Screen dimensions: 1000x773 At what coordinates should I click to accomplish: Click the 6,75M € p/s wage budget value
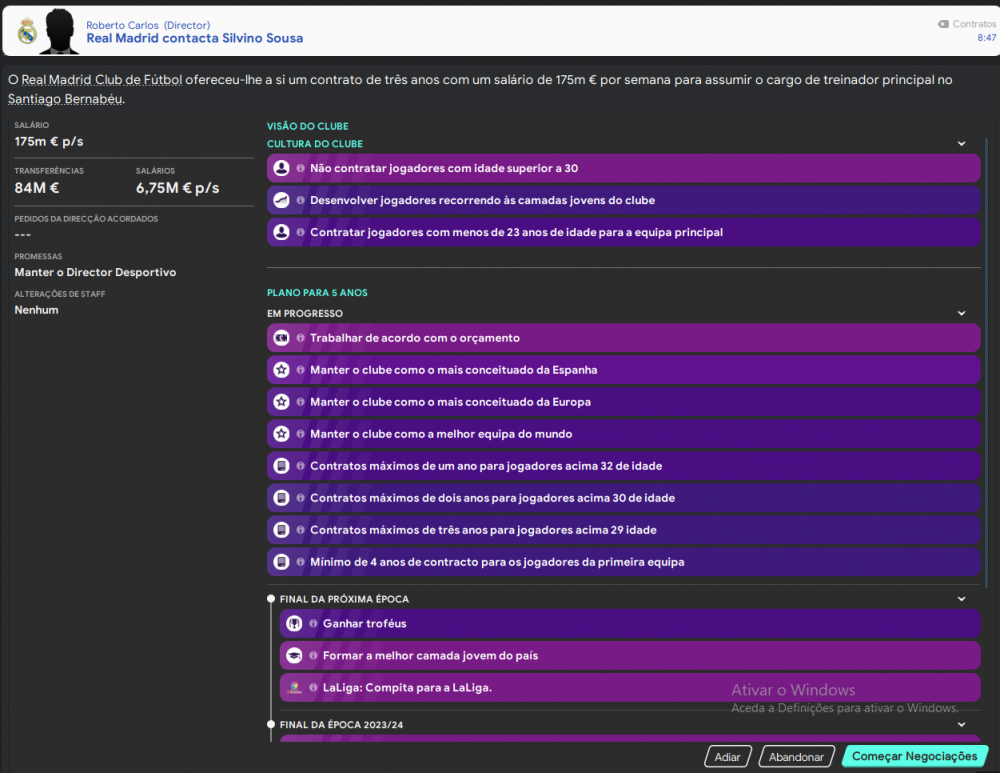(177, 188)
